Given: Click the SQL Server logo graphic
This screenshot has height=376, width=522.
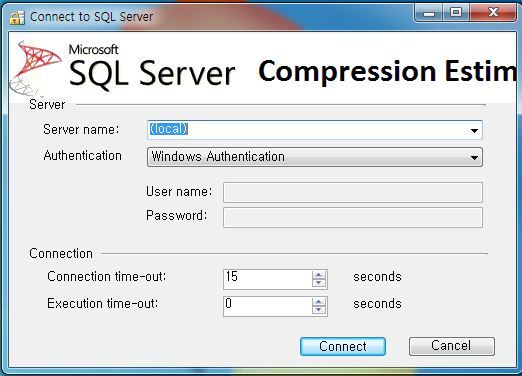Looking at the screenshot, I should pyautogui.click(x=35, y=68).
